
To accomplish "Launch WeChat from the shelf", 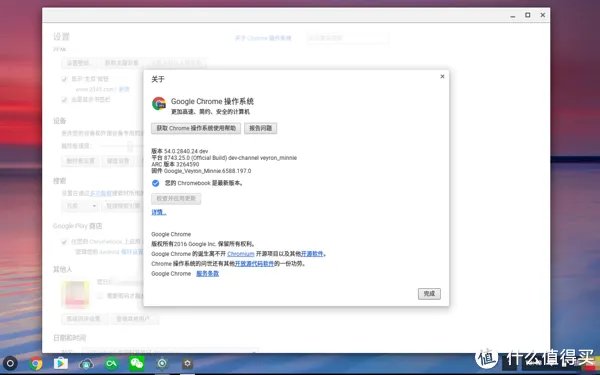I will (137, 363).
